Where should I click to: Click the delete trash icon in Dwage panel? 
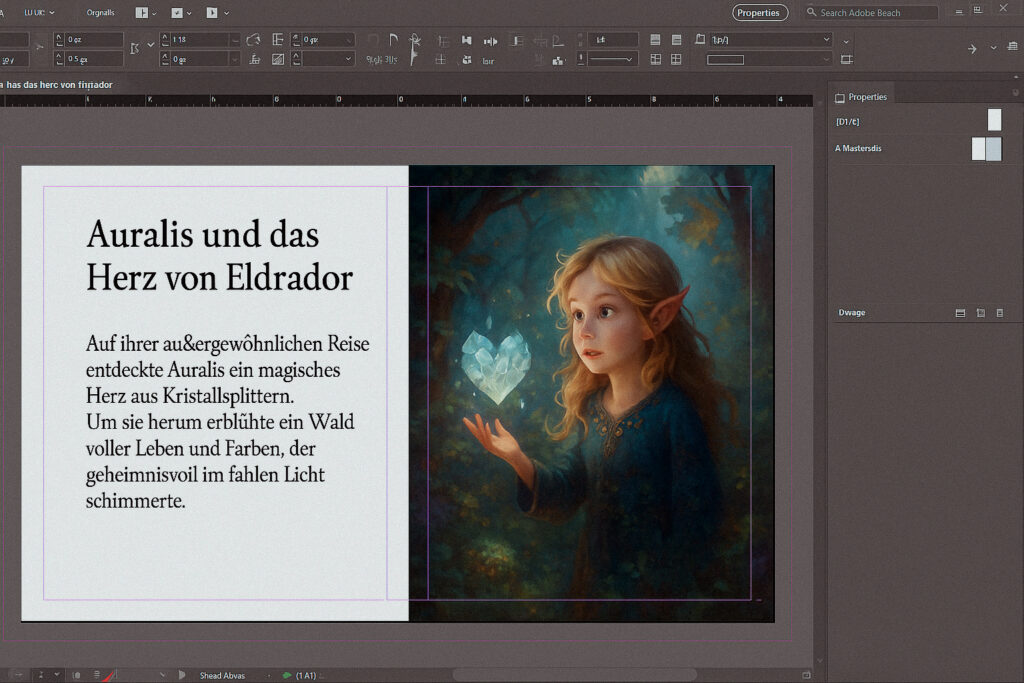pos(1000,313)
